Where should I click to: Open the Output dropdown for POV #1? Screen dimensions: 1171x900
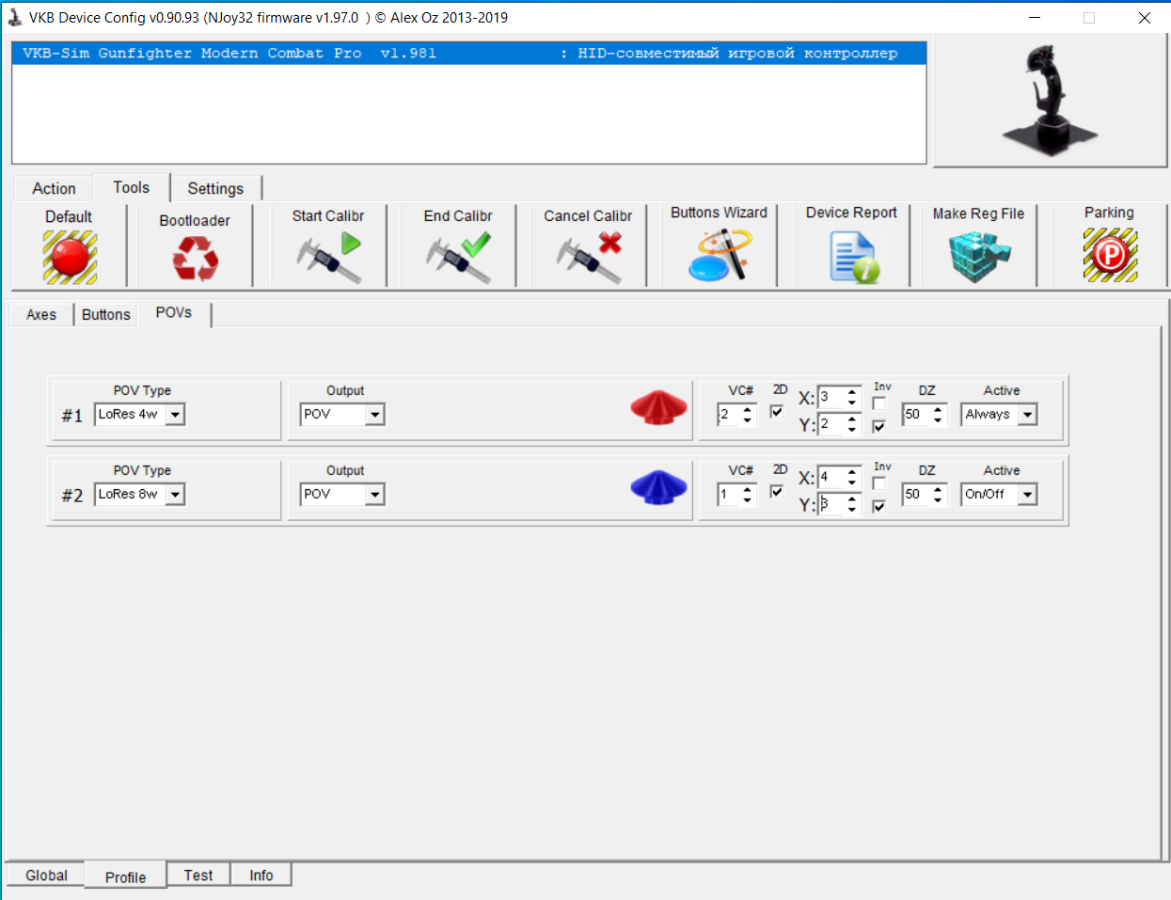(x=375, y=415)
